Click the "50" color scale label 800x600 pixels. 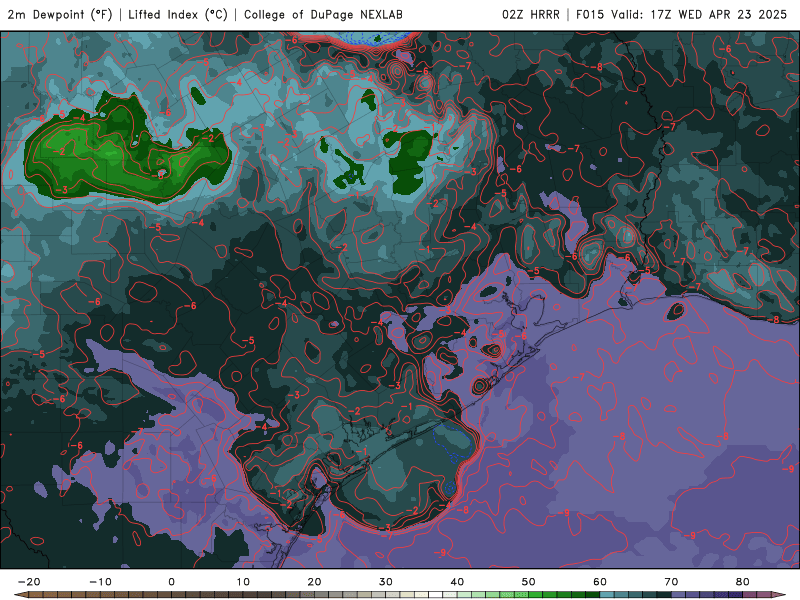coord(529,582)
